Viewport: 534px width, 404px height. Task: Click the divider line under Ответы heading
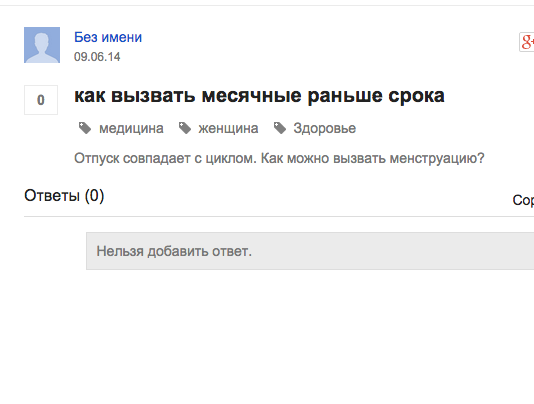[x=279, y=216]
